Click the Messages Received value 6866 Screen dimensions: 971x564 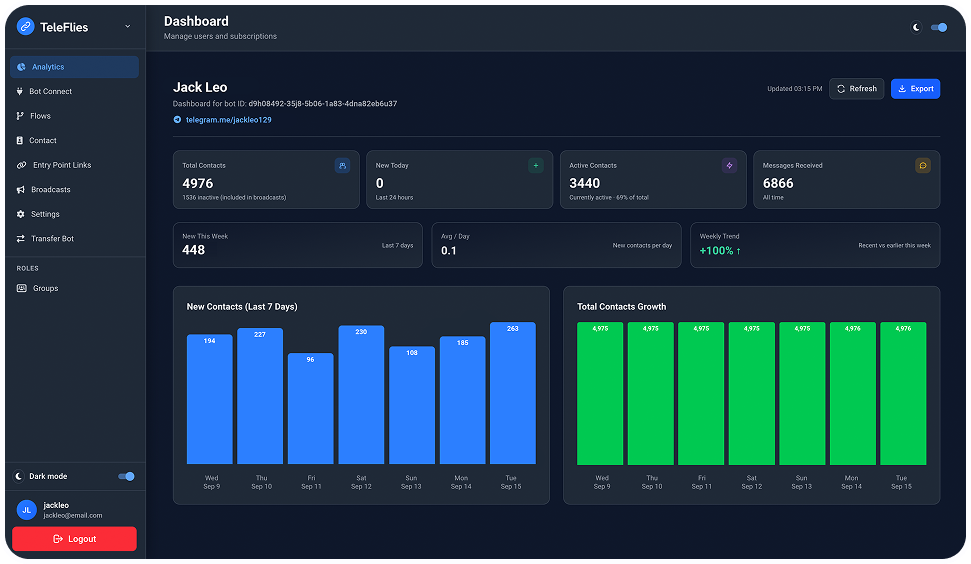778,184
